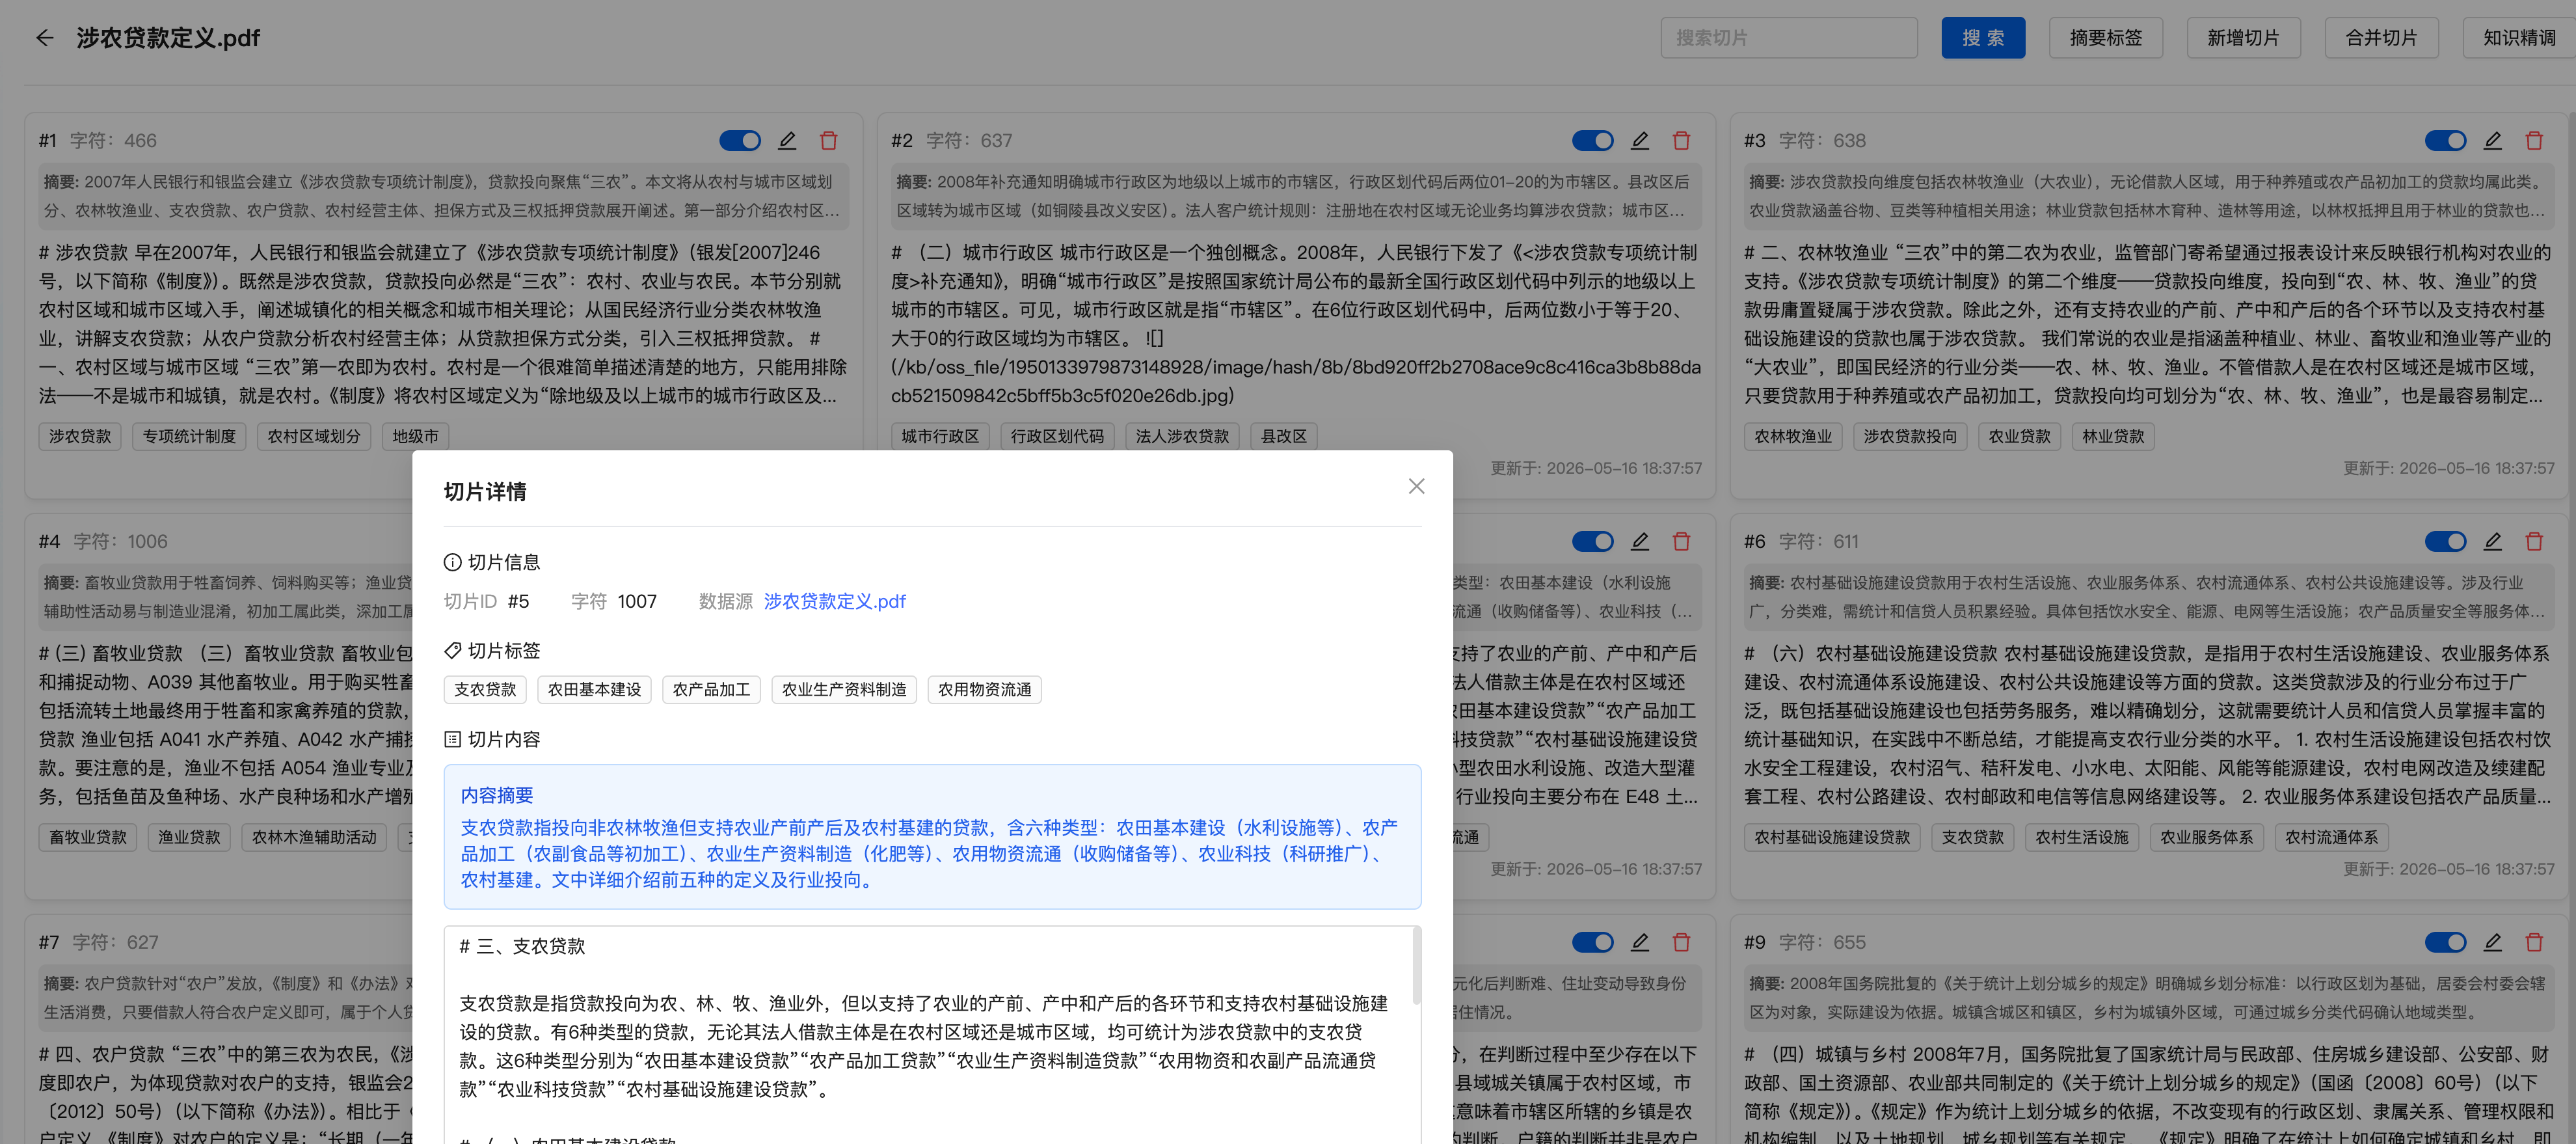Image resolution: width=2576 pixels, height=1144 pixels.
Task: Click the 地级市 tag on slice #1
Action: pyautogui.click(x=415, y=437)
